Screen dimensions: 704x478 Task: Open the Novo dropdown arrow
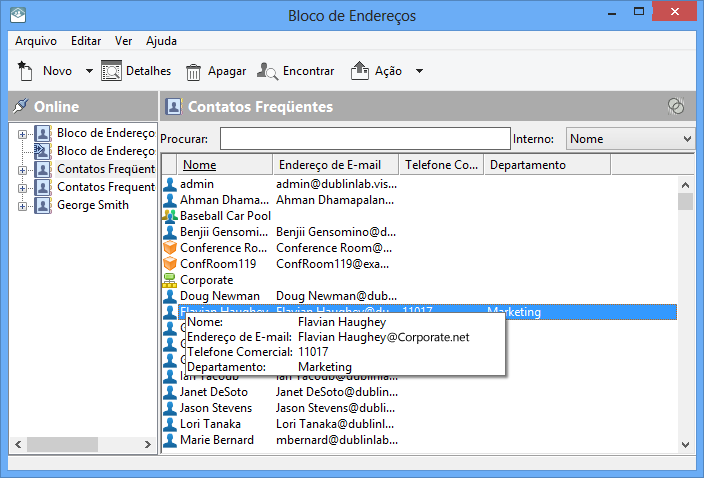[89, 71]
